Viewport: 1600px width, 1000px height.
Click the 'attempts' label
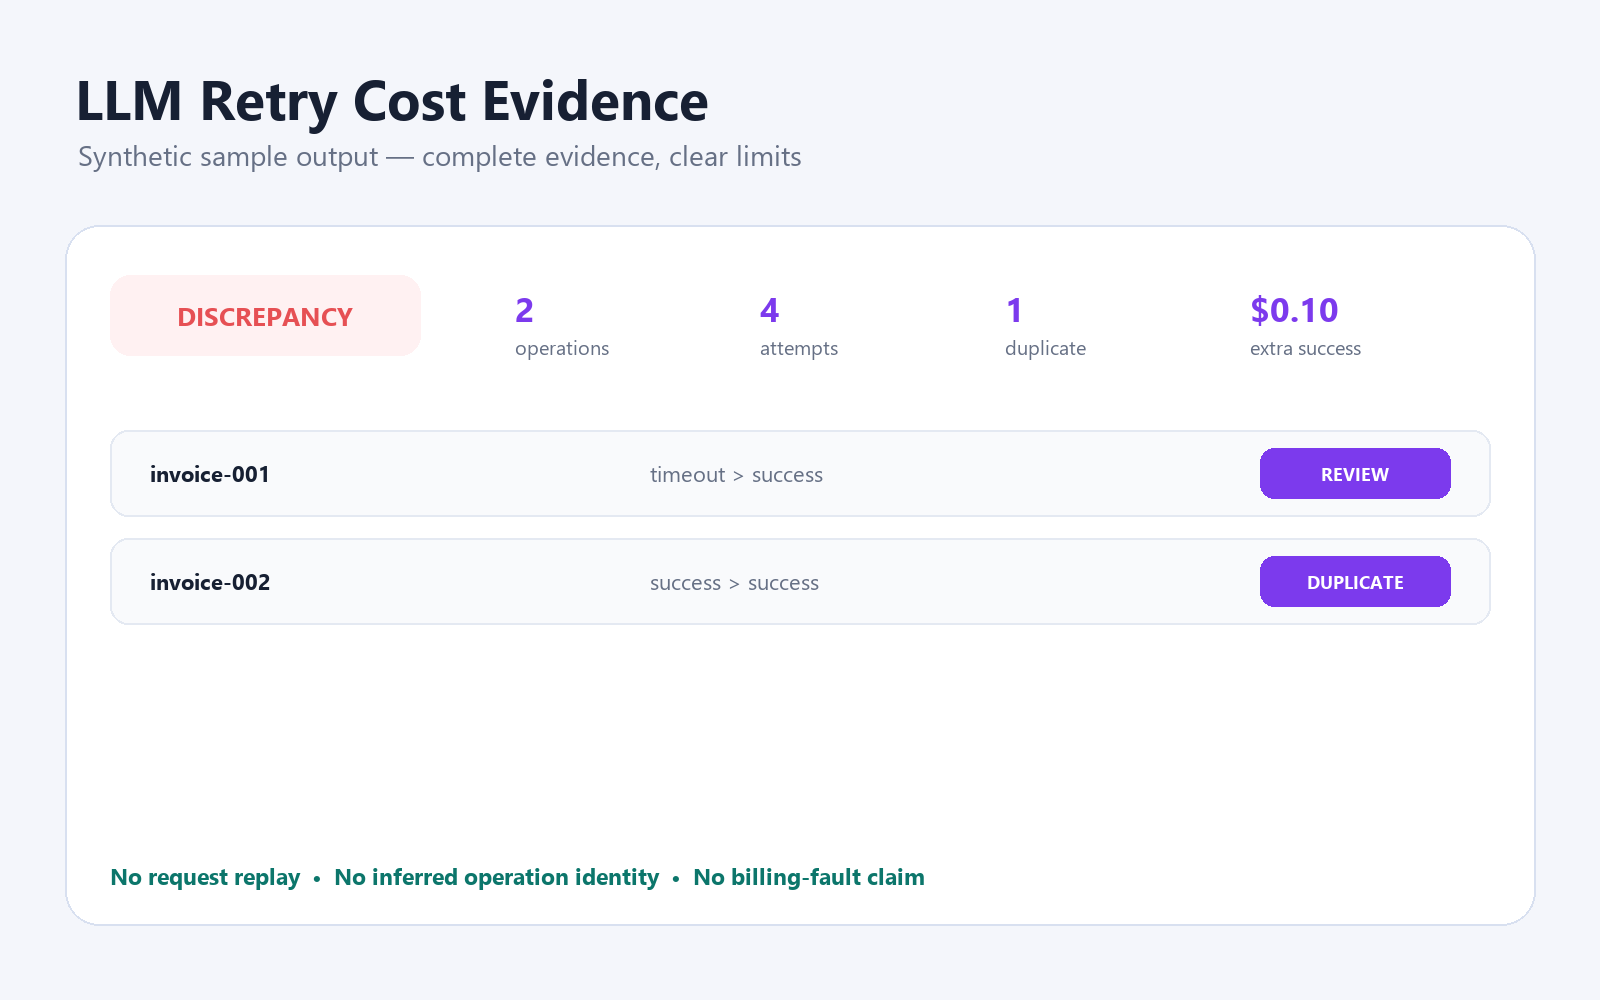point(799,349)
